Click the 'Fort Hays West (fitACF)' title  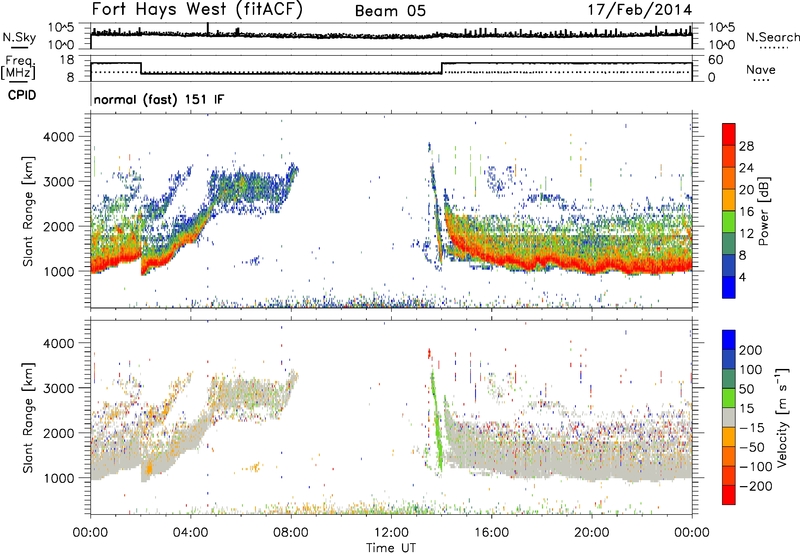197,9
